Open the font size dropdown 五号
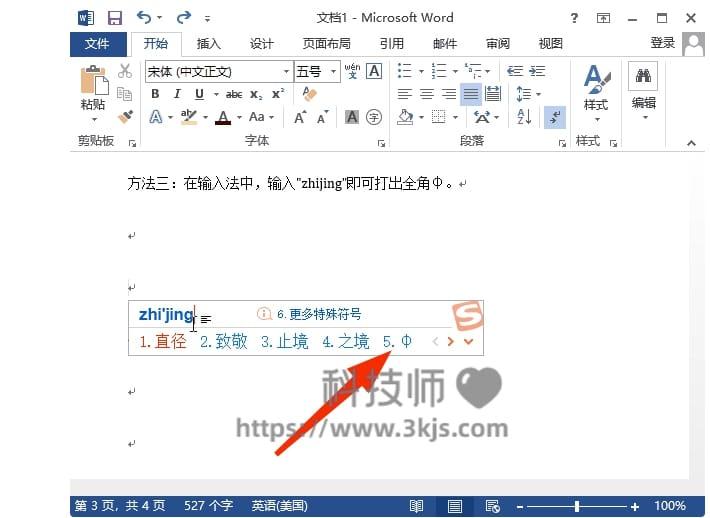The image size is (710, 518). 333,72
